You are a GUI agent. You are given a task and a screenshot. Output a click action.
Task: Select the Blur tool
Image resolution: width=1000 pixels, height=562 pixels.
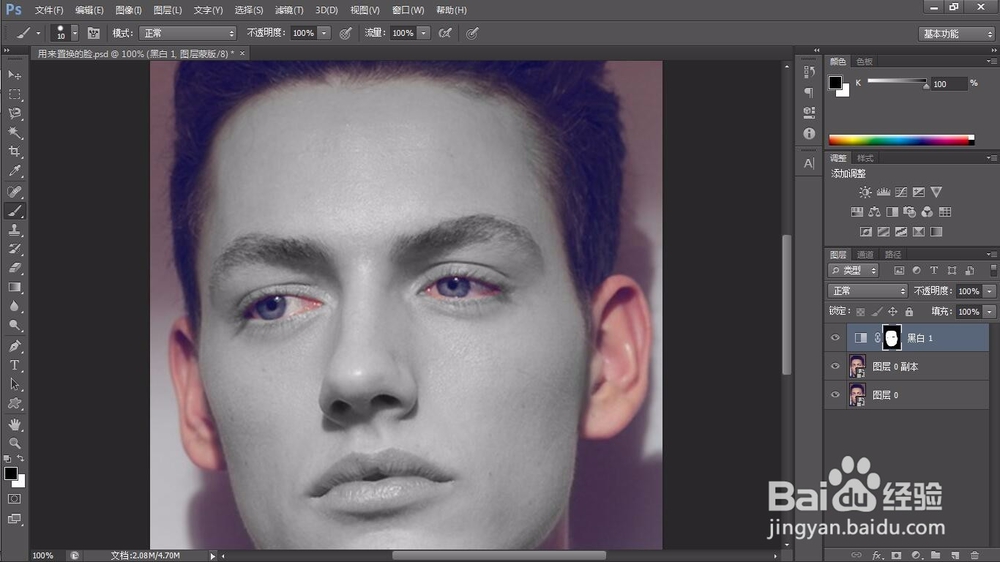[14, 306]
